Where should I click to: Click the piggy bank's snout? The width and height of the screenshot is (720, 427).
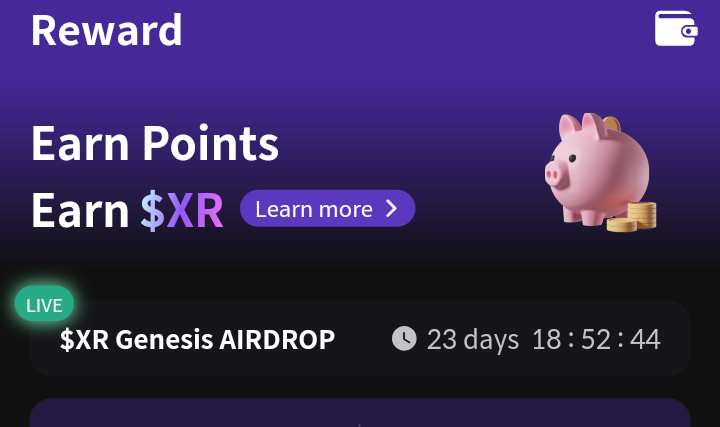click(x=554, y=174)
